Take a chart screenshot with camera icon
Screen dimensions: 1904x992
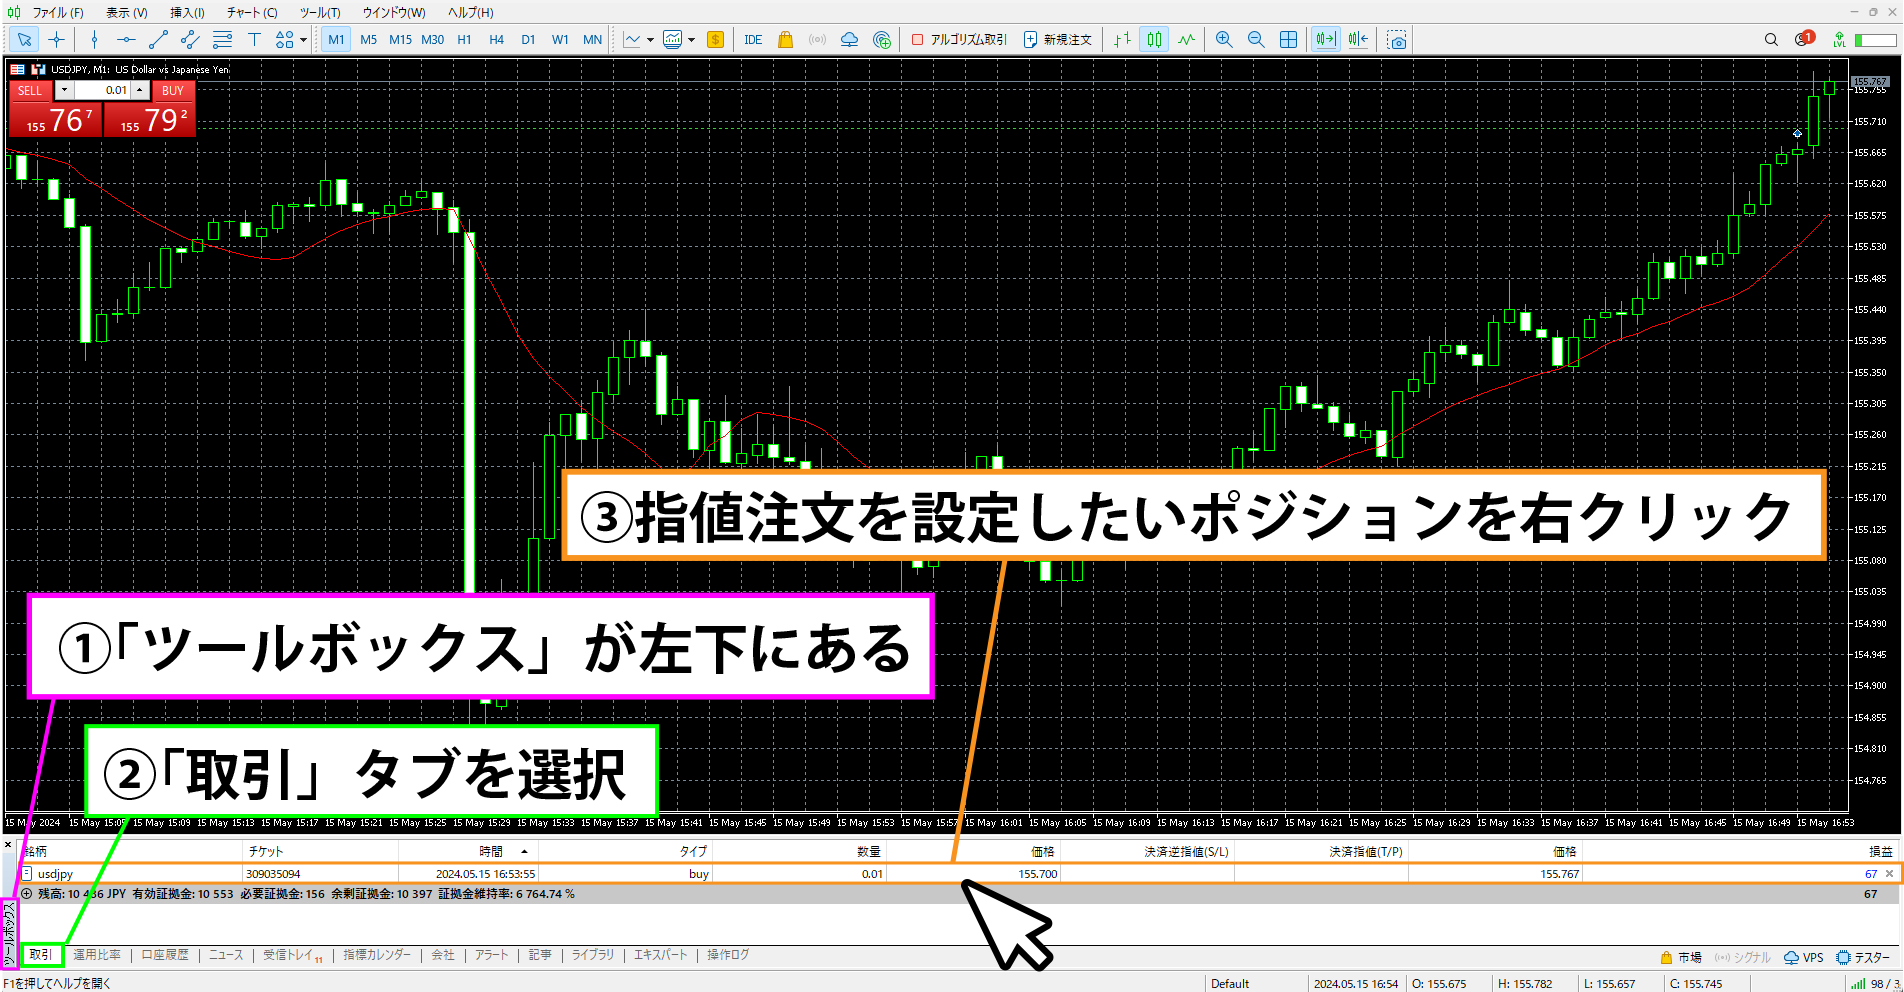(x=1397, y=40)
